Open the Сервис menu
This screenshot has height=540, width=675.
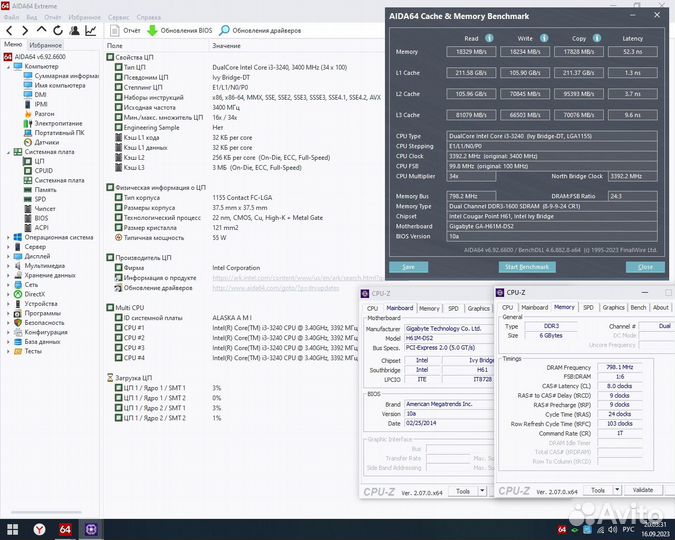[x=118, y=17]
